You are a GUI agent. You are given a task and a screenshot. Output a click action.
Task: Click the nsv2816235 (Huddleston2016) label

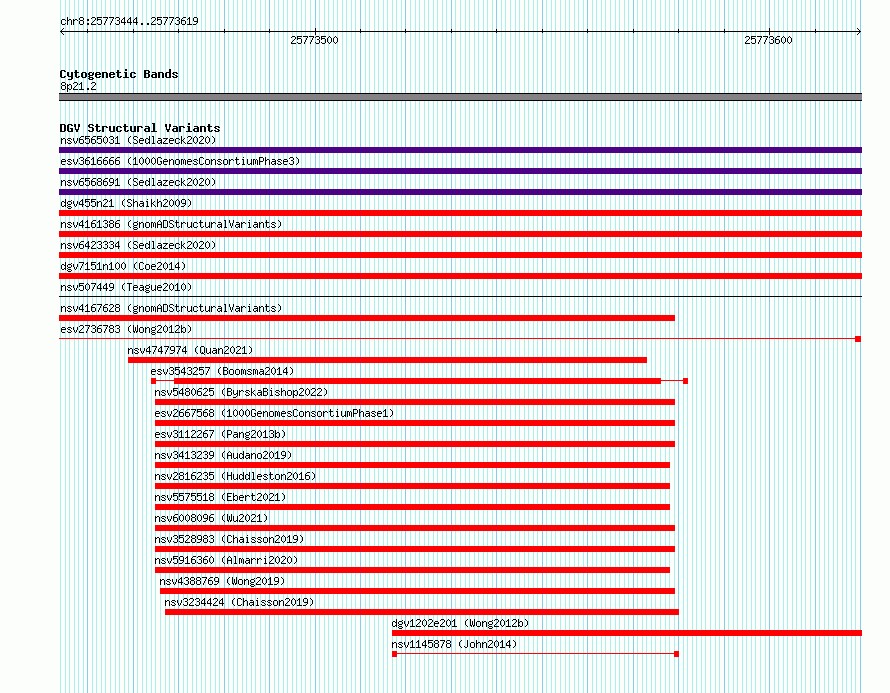235,476
